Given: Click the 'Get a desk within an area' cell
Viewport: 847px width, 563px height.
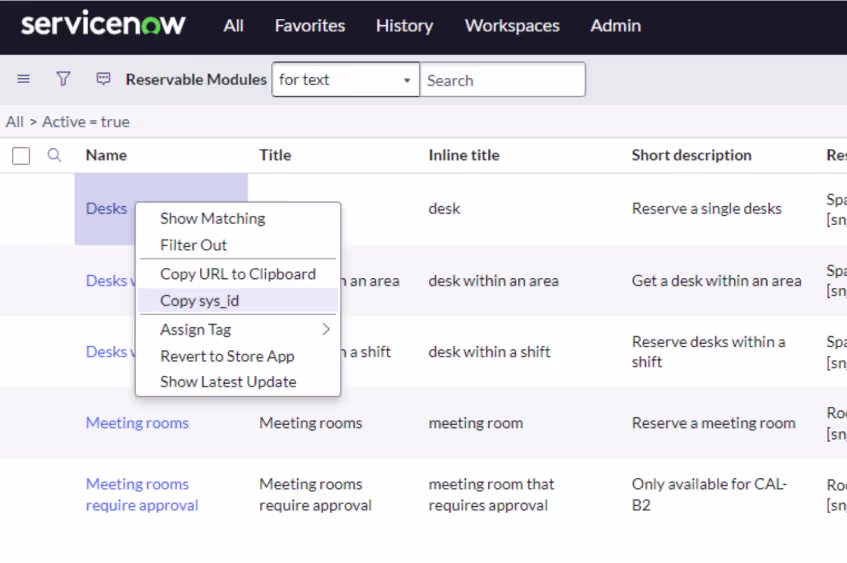Looking at the screenshot, I should (716, 281).
